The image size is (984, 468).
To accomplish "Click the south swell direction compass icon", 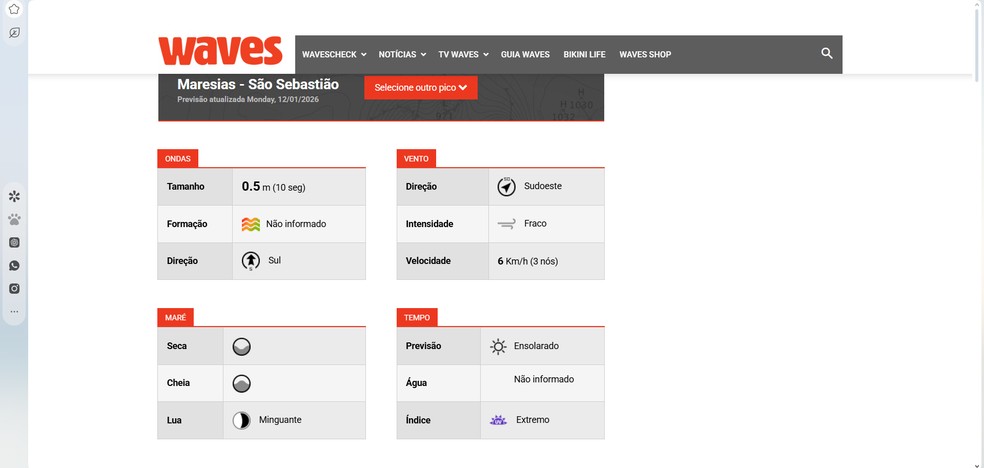I will pos(250,261).
